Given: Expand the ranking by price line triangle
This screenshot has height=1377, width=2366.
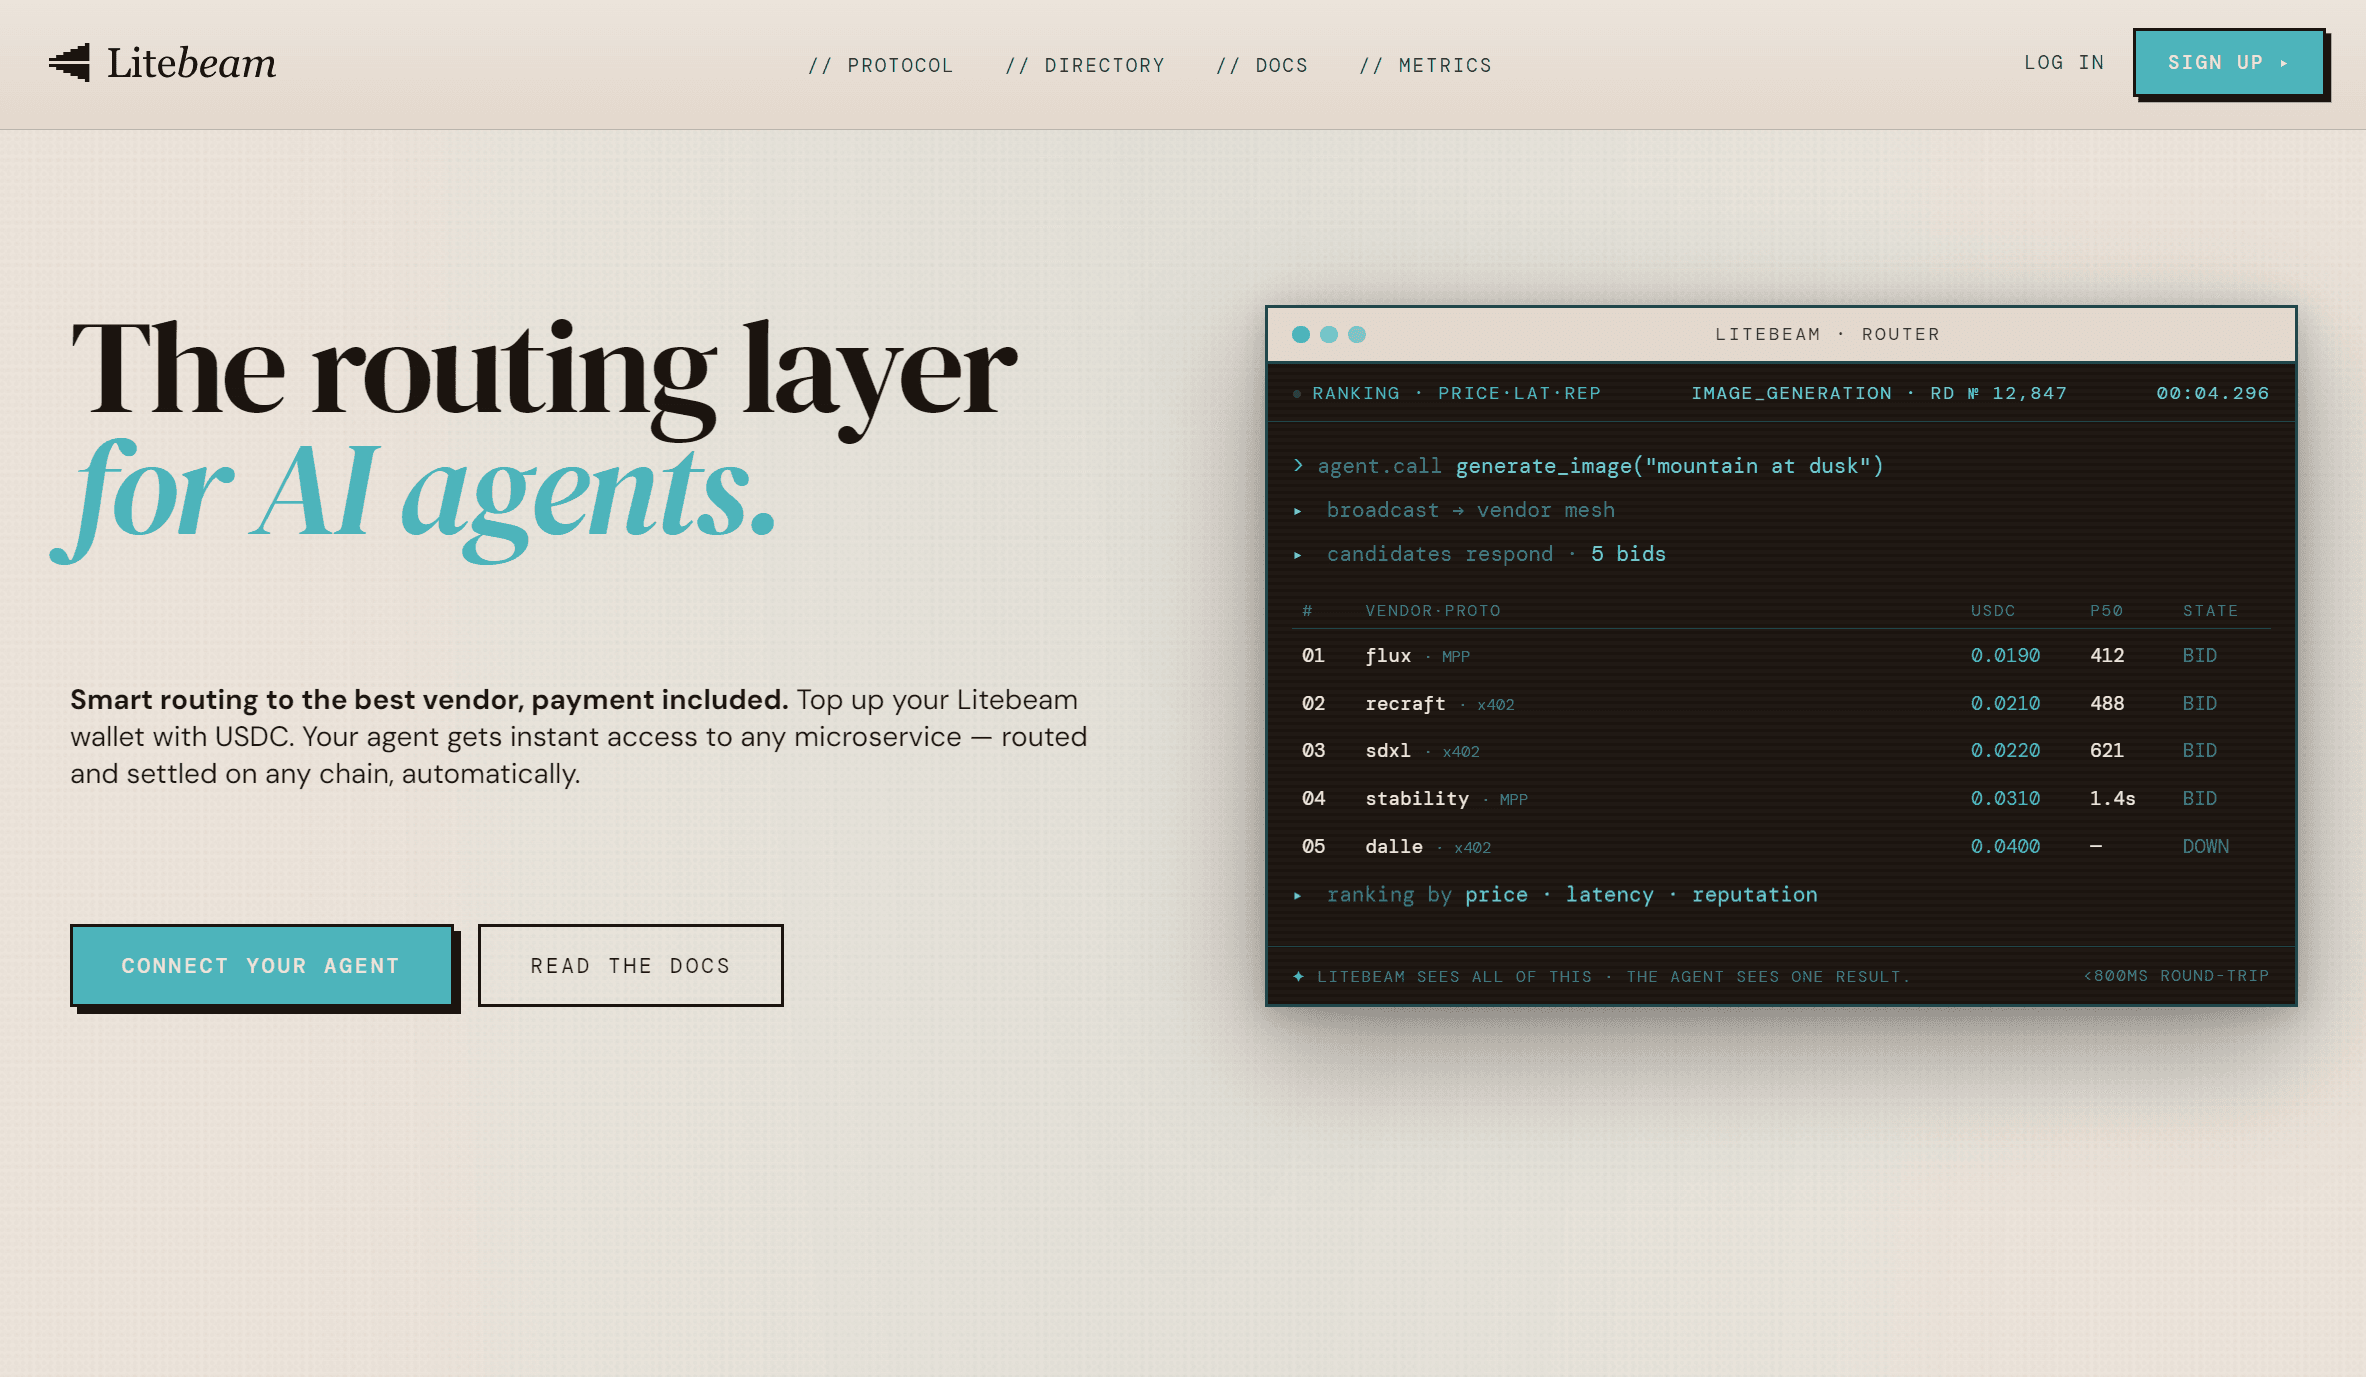Looking at the screenshot, I should pos(1298,896).
